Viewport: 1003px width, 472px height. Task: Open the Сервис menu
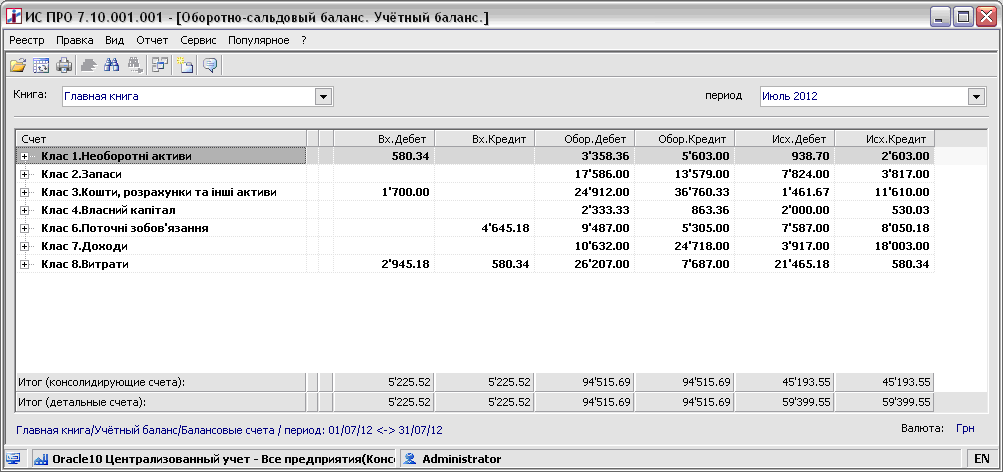click(198, 40)
